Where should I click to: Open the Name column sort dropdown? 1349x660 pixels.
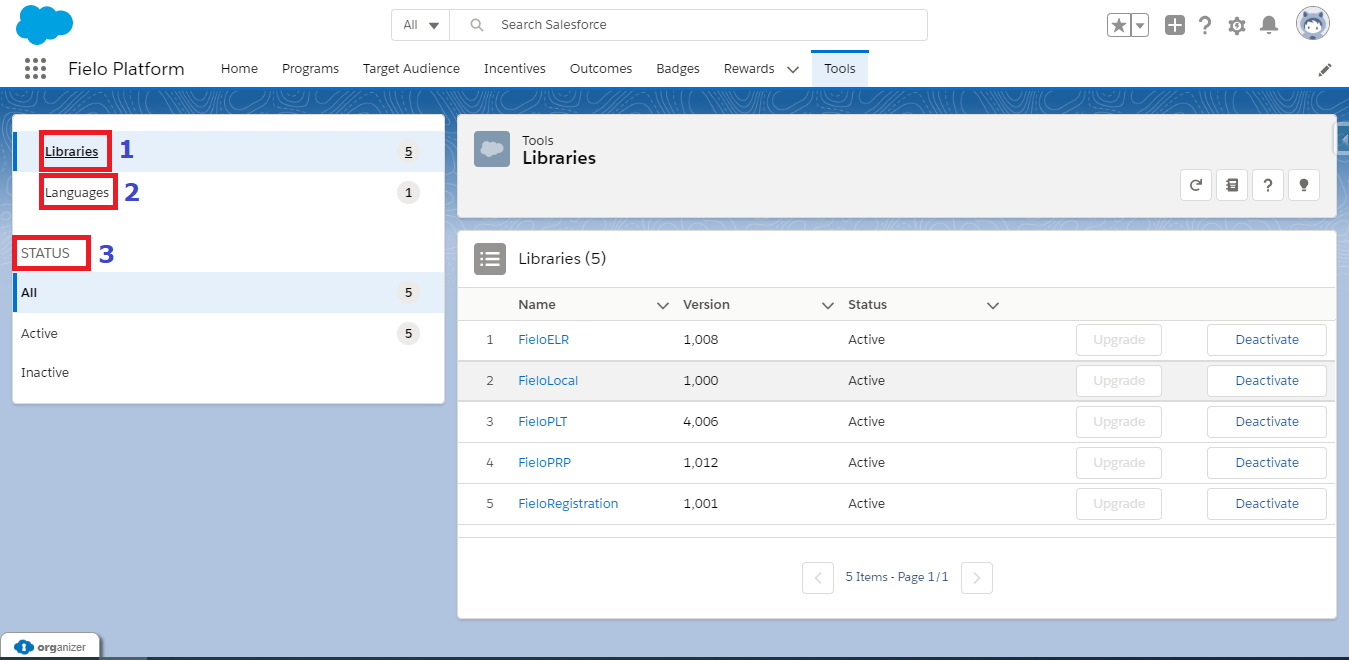pyautogui.click(x=662, y=305)
